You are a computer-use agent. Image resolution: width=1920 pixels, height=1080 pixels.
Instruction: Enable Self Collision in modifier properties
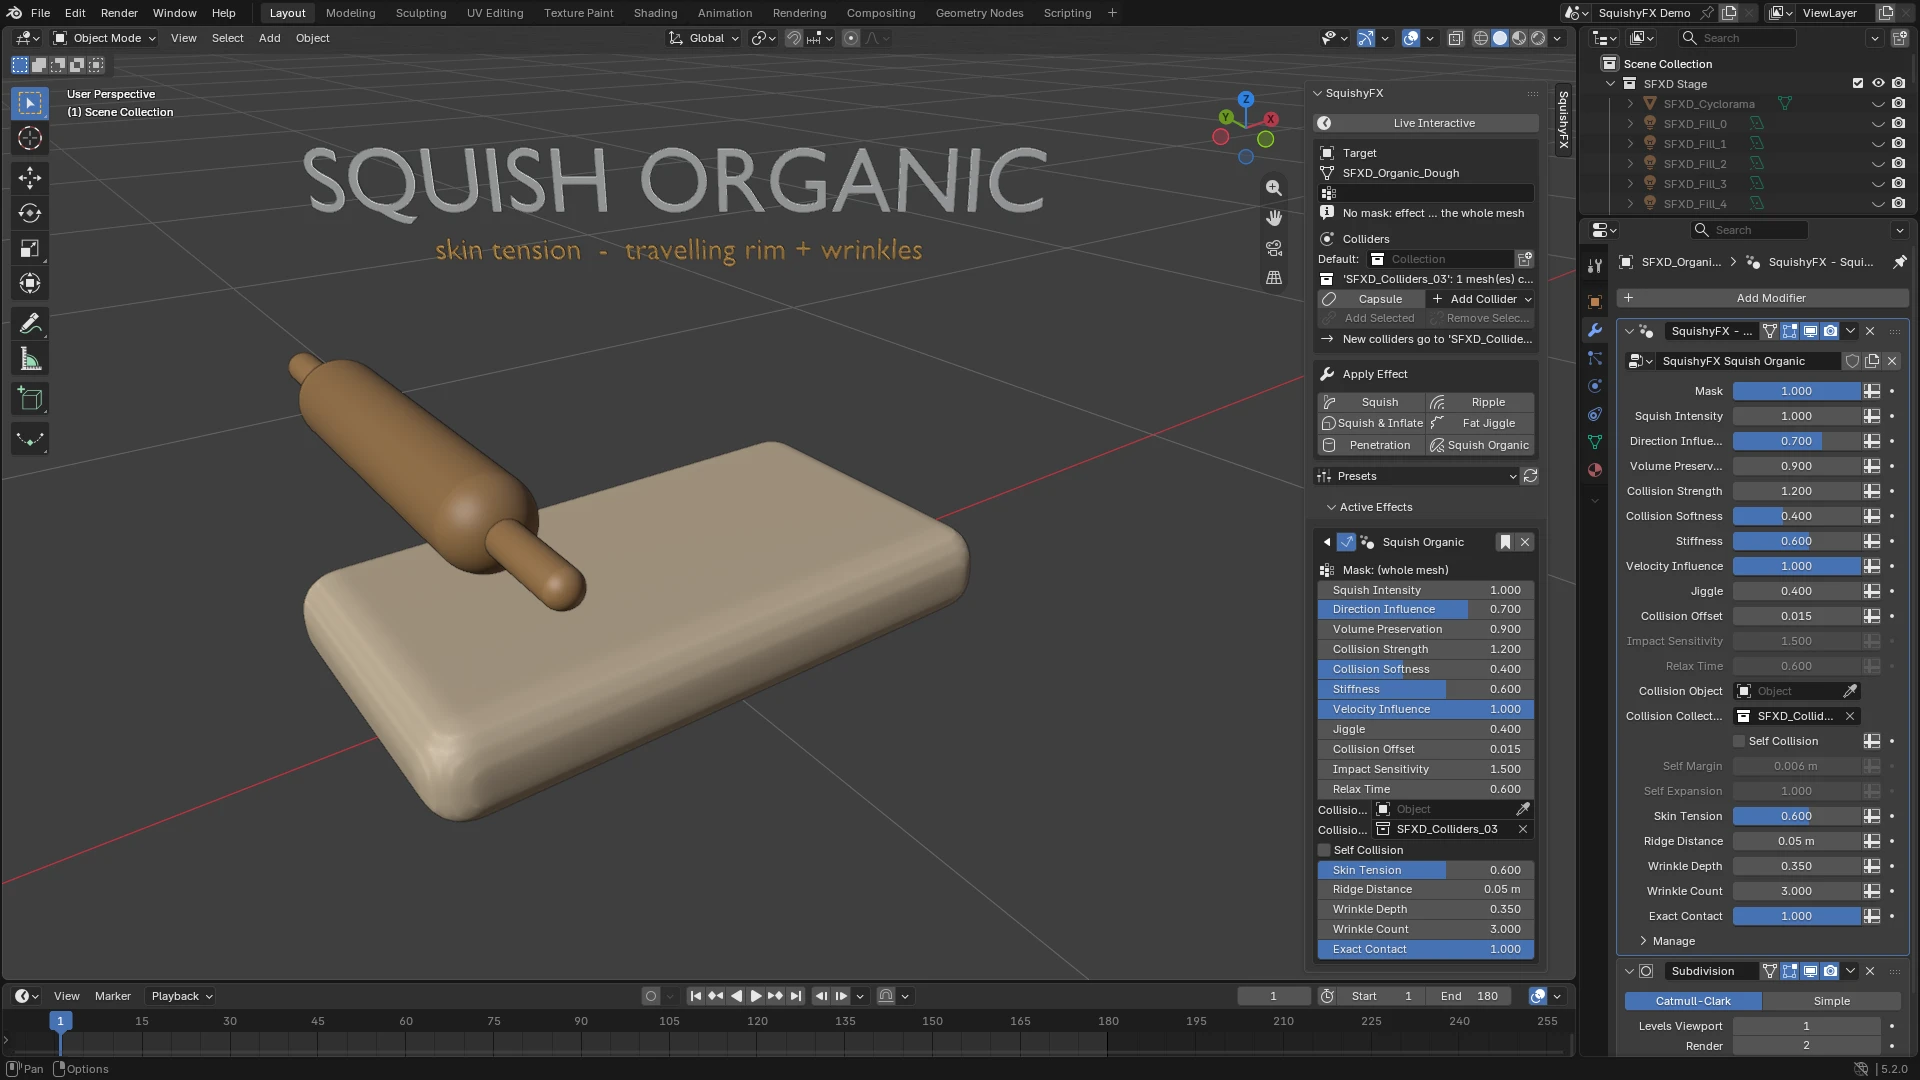pos(1739,741)
